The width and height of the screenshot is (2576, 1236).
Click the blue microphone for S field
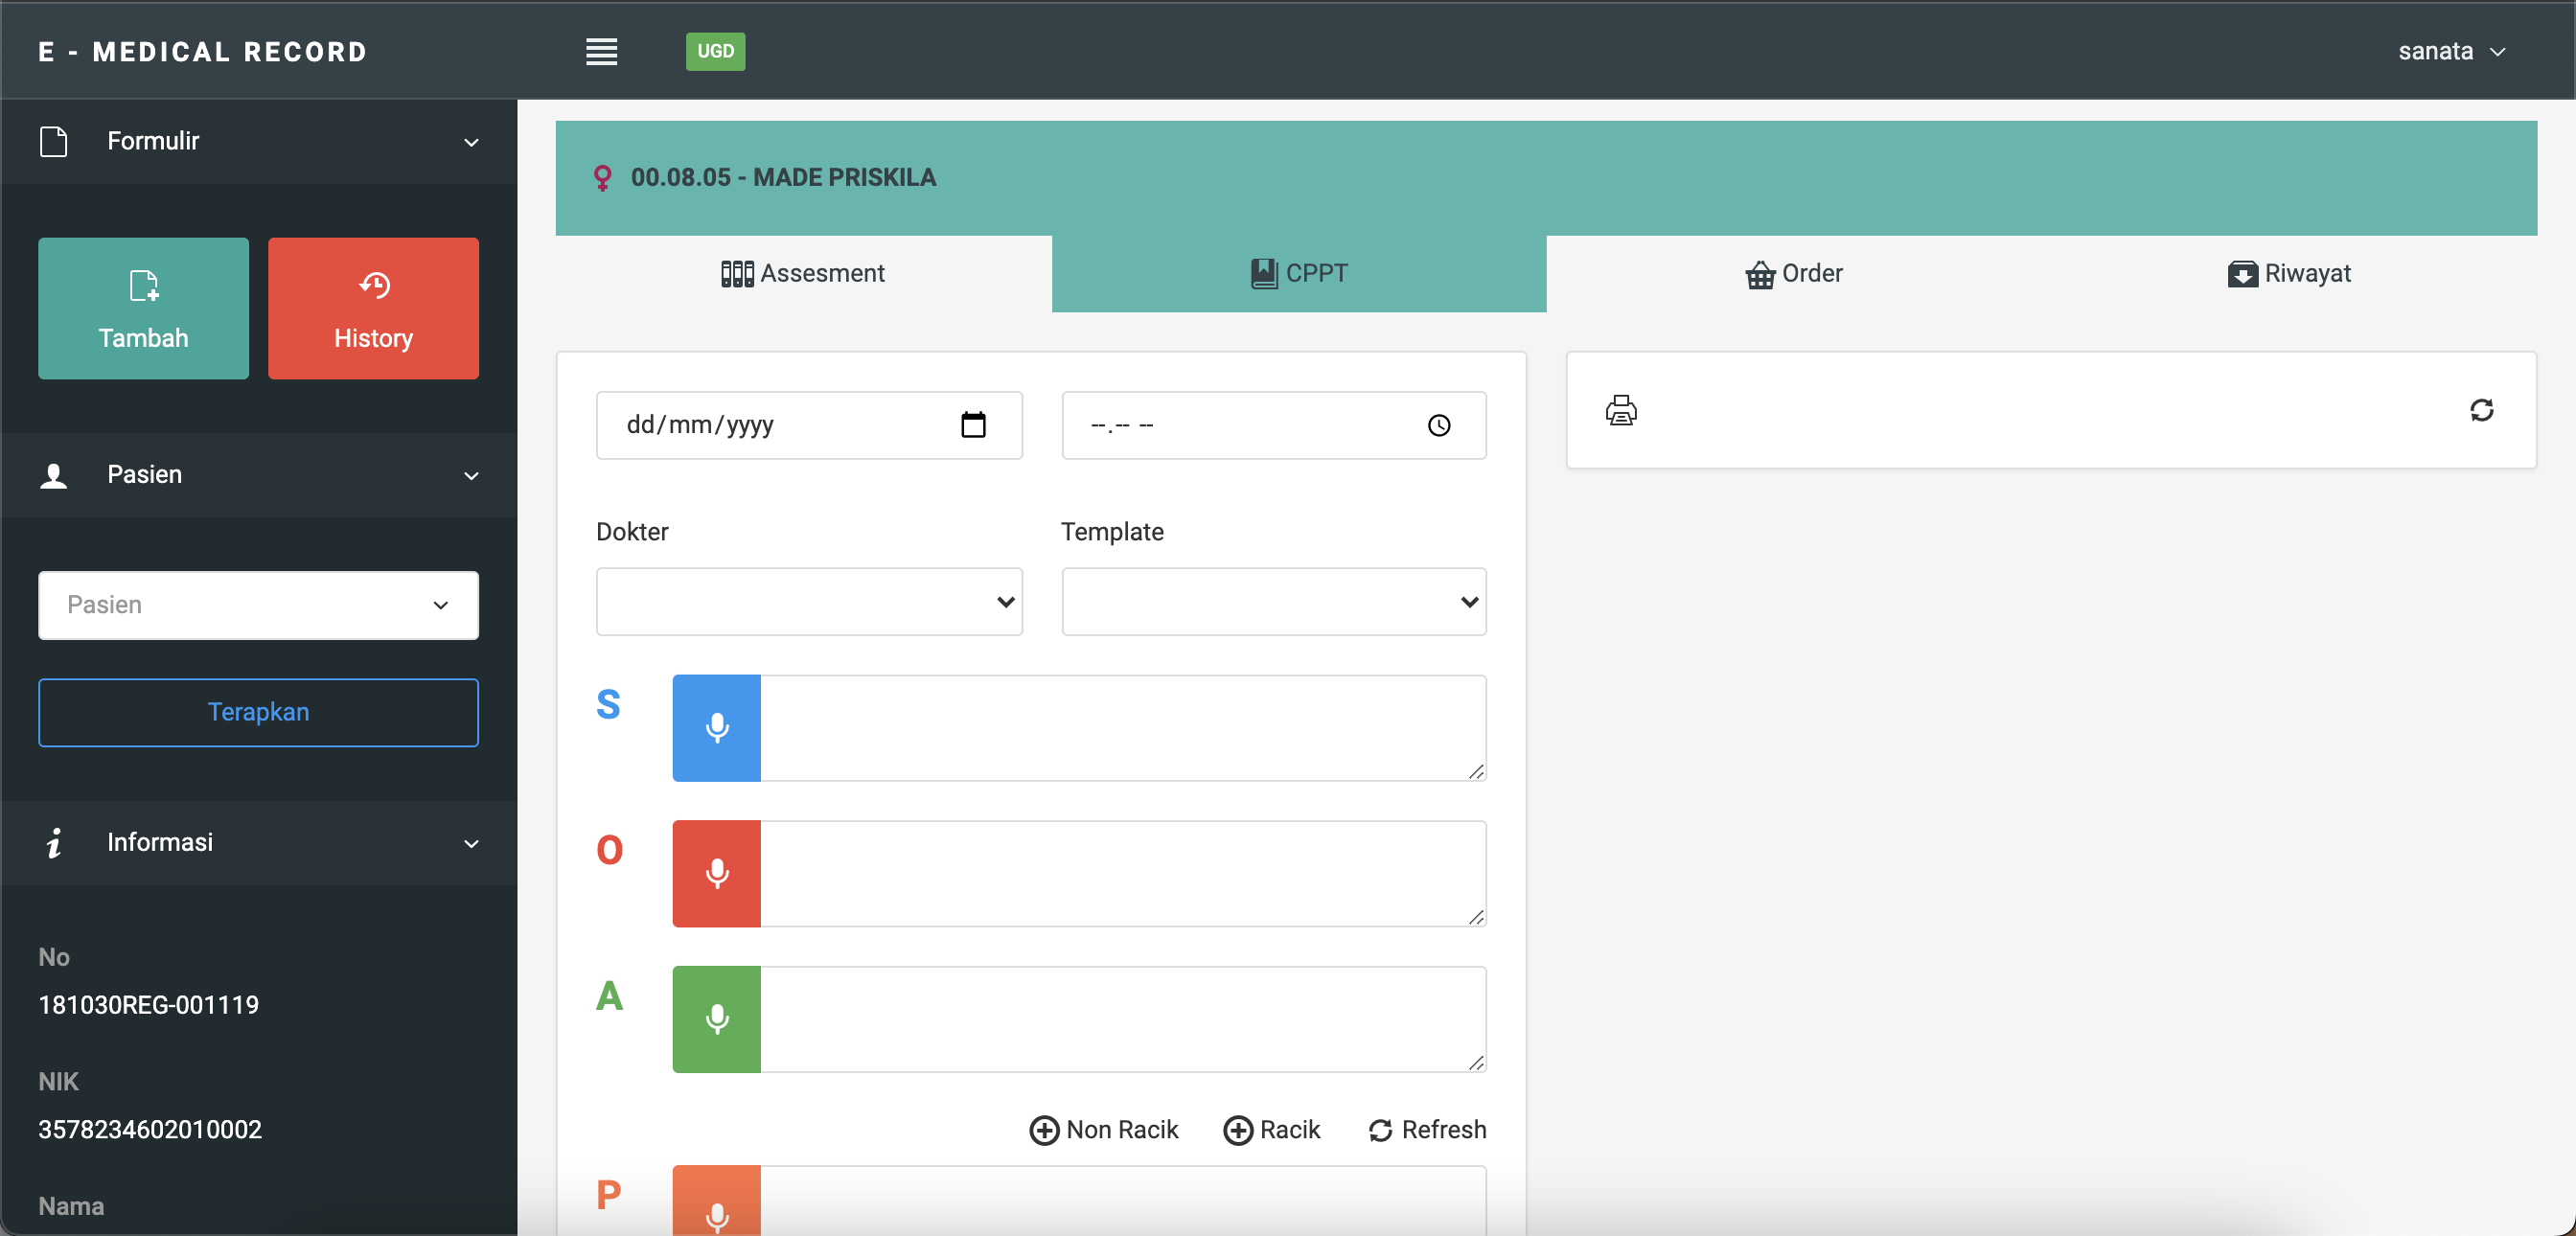[x=716, y=727]
